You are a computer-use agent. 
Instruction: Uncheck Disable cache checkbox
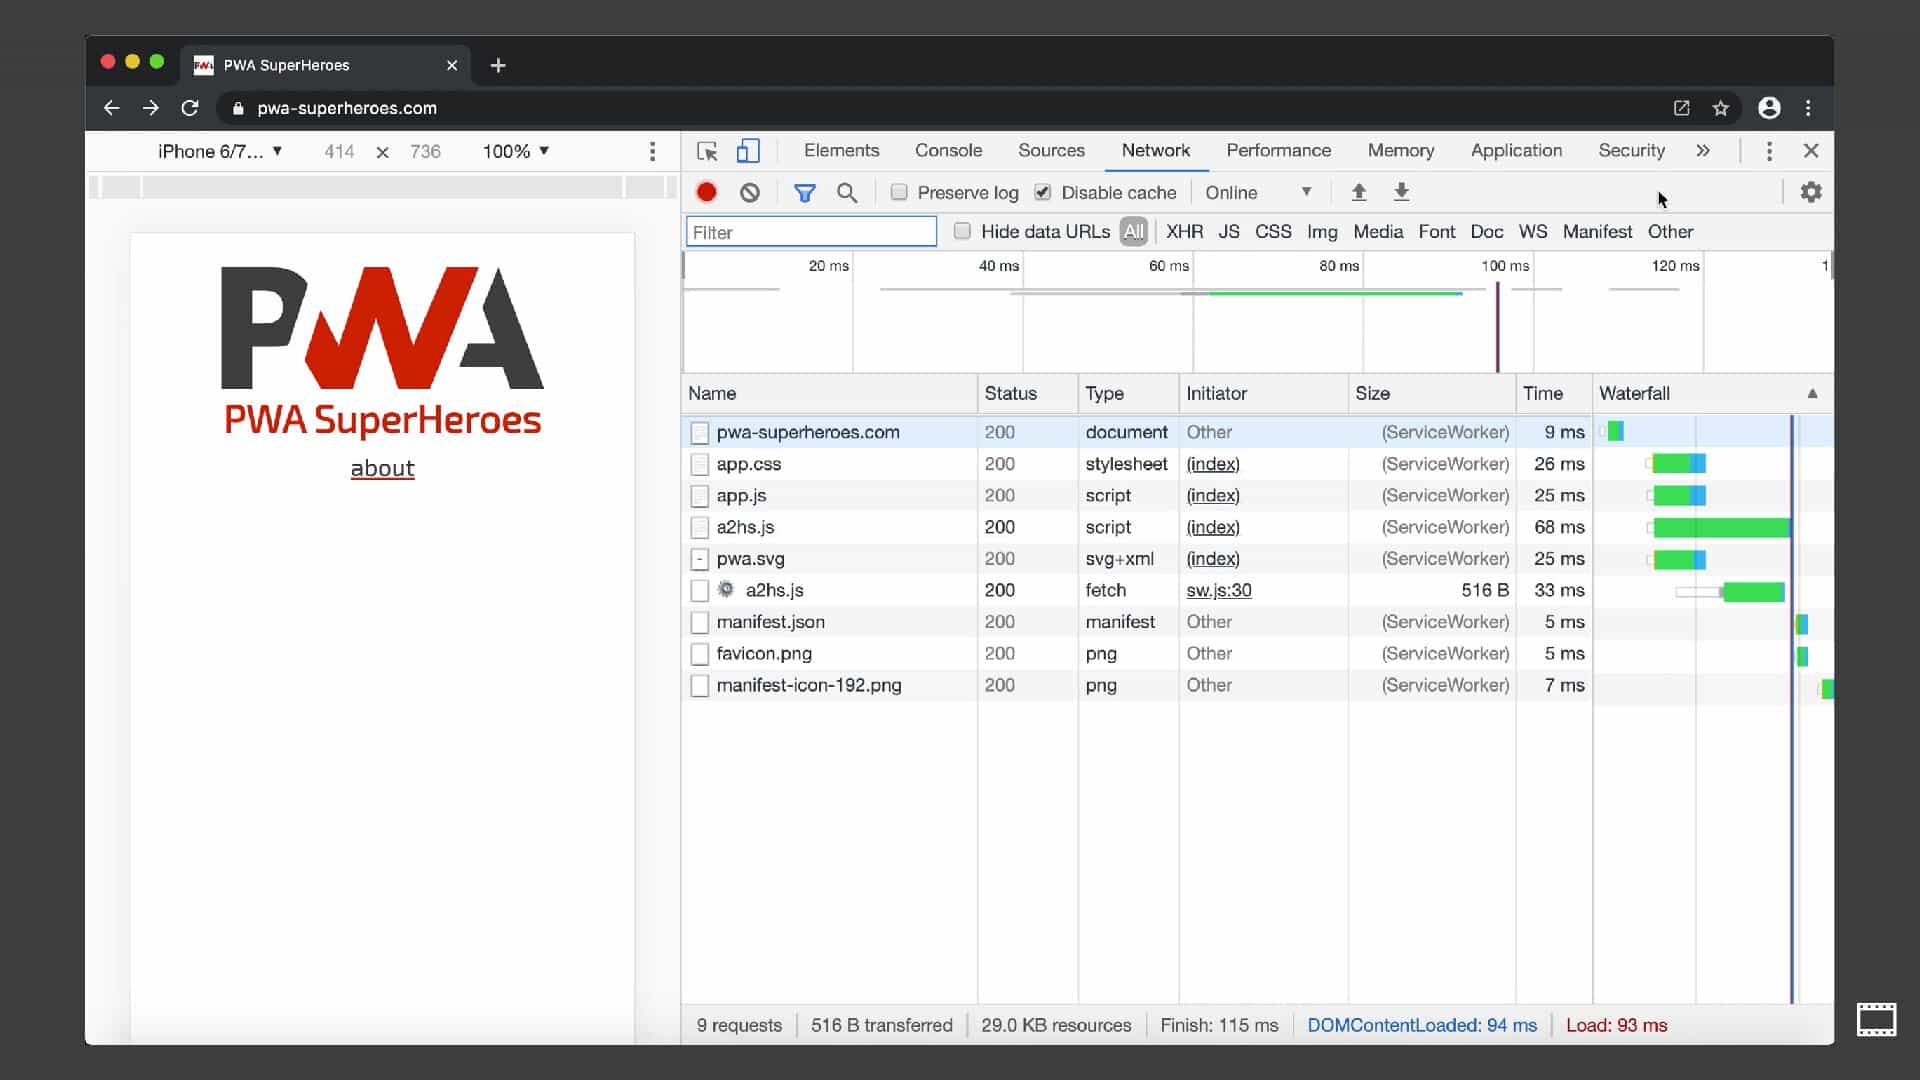coord(1043,192)
